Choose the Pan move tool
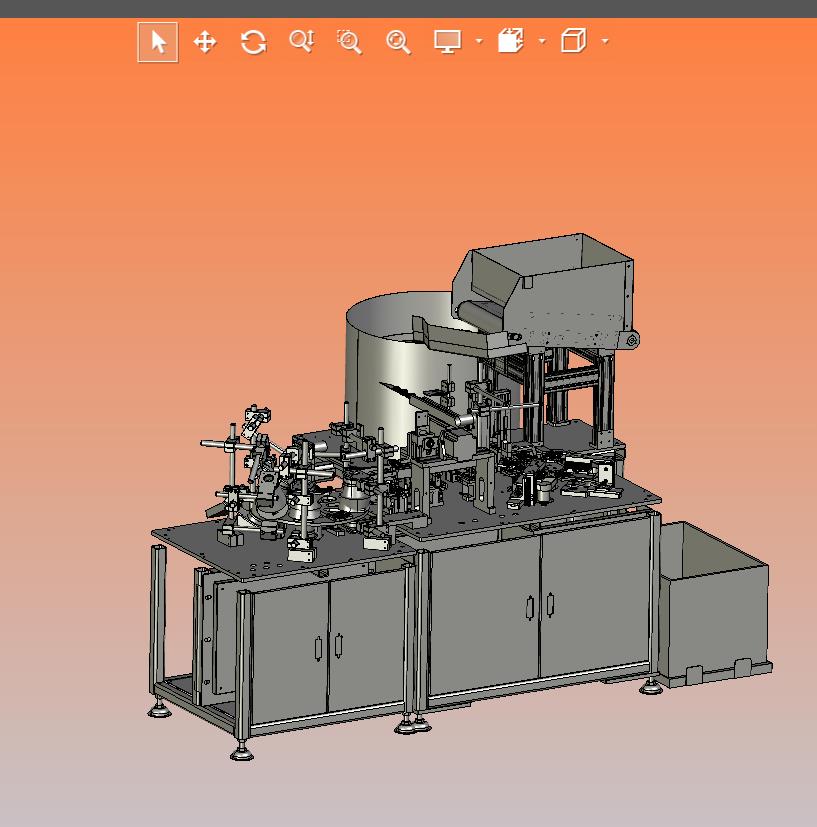This screenshot has width=817, height=827. (205, 42)
